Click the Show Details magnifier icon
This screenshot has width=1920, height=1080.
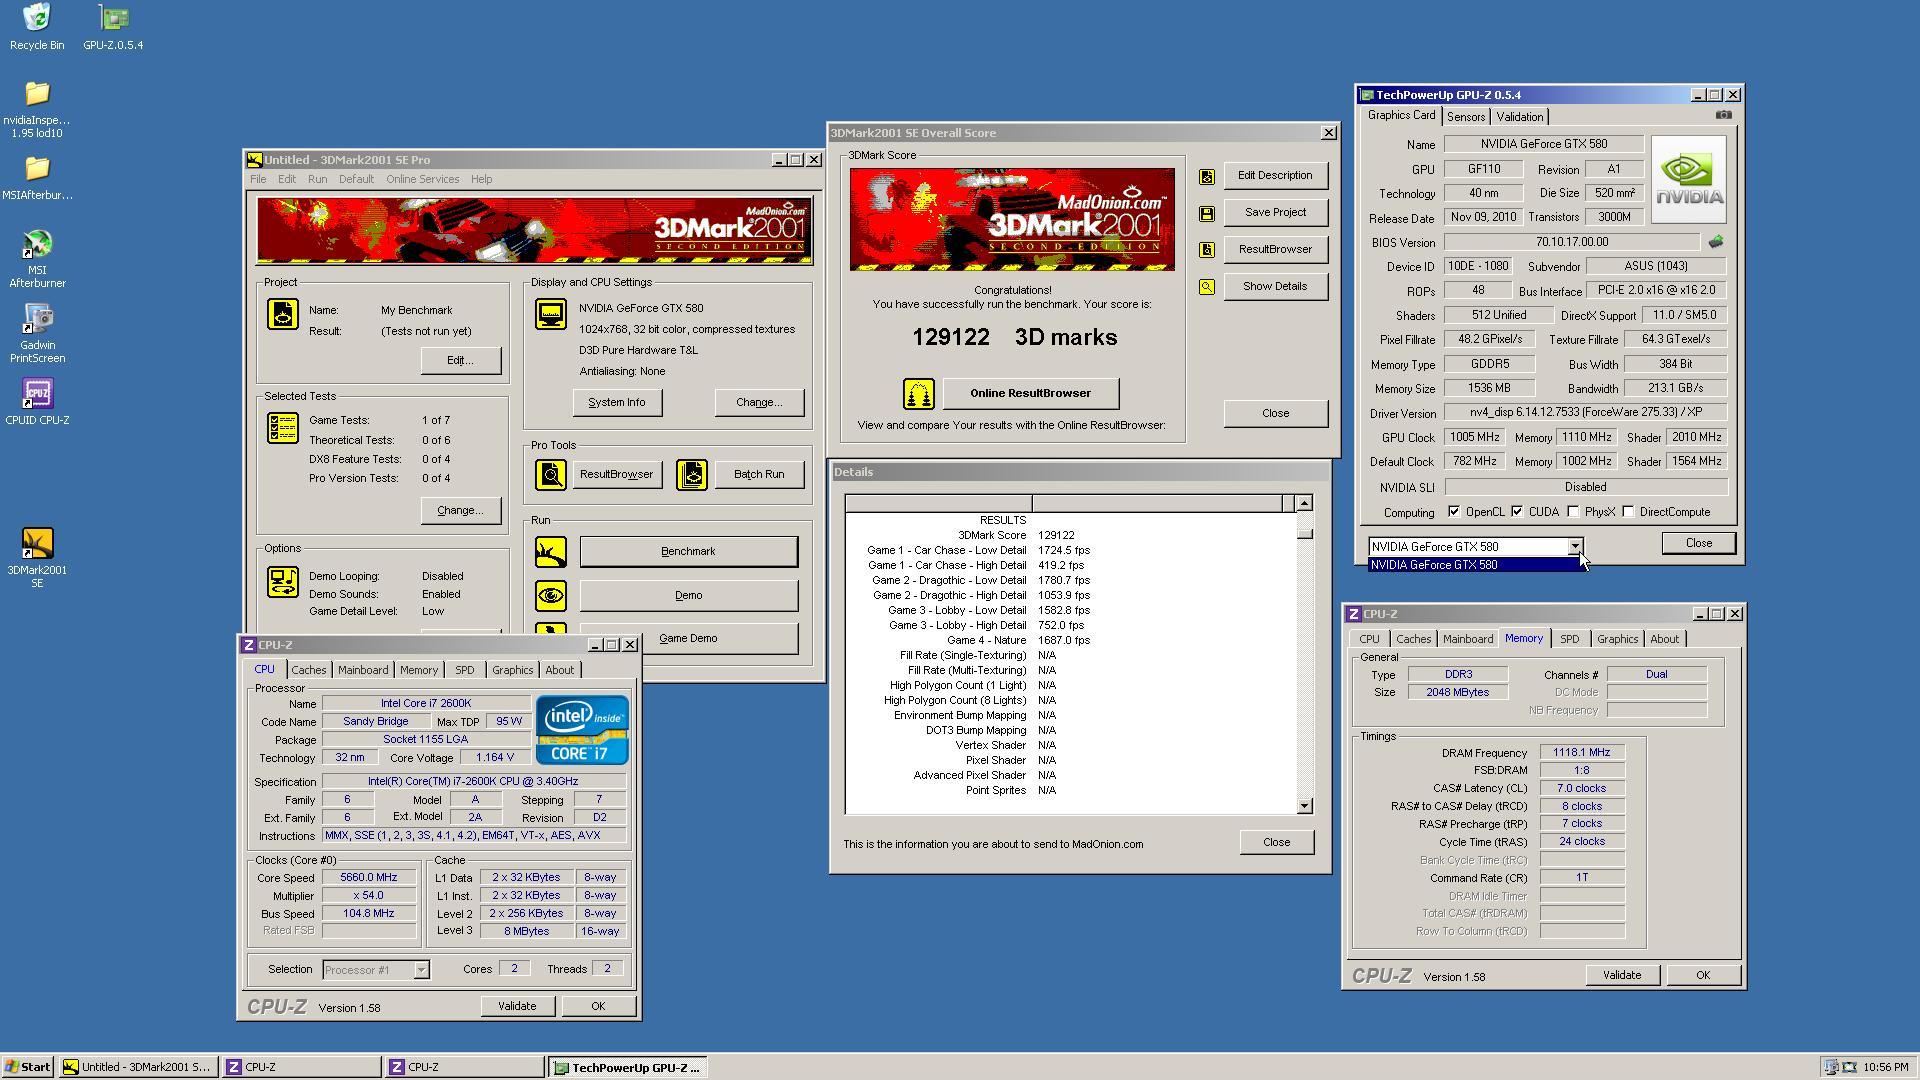(x=1207, y=287)
